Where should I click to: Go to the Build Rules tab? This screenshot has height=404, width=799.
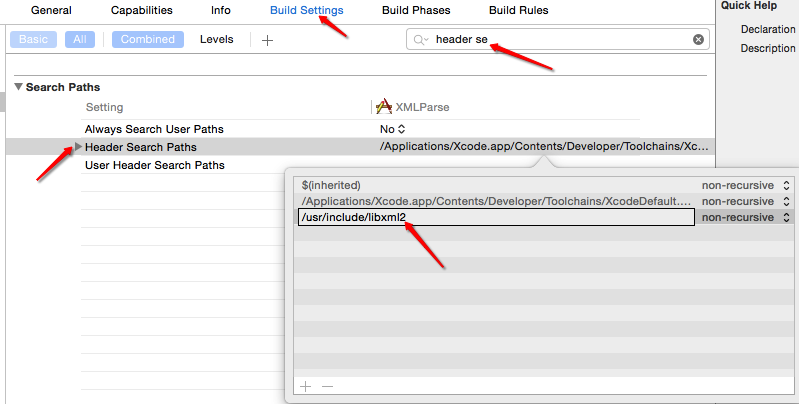519,10
